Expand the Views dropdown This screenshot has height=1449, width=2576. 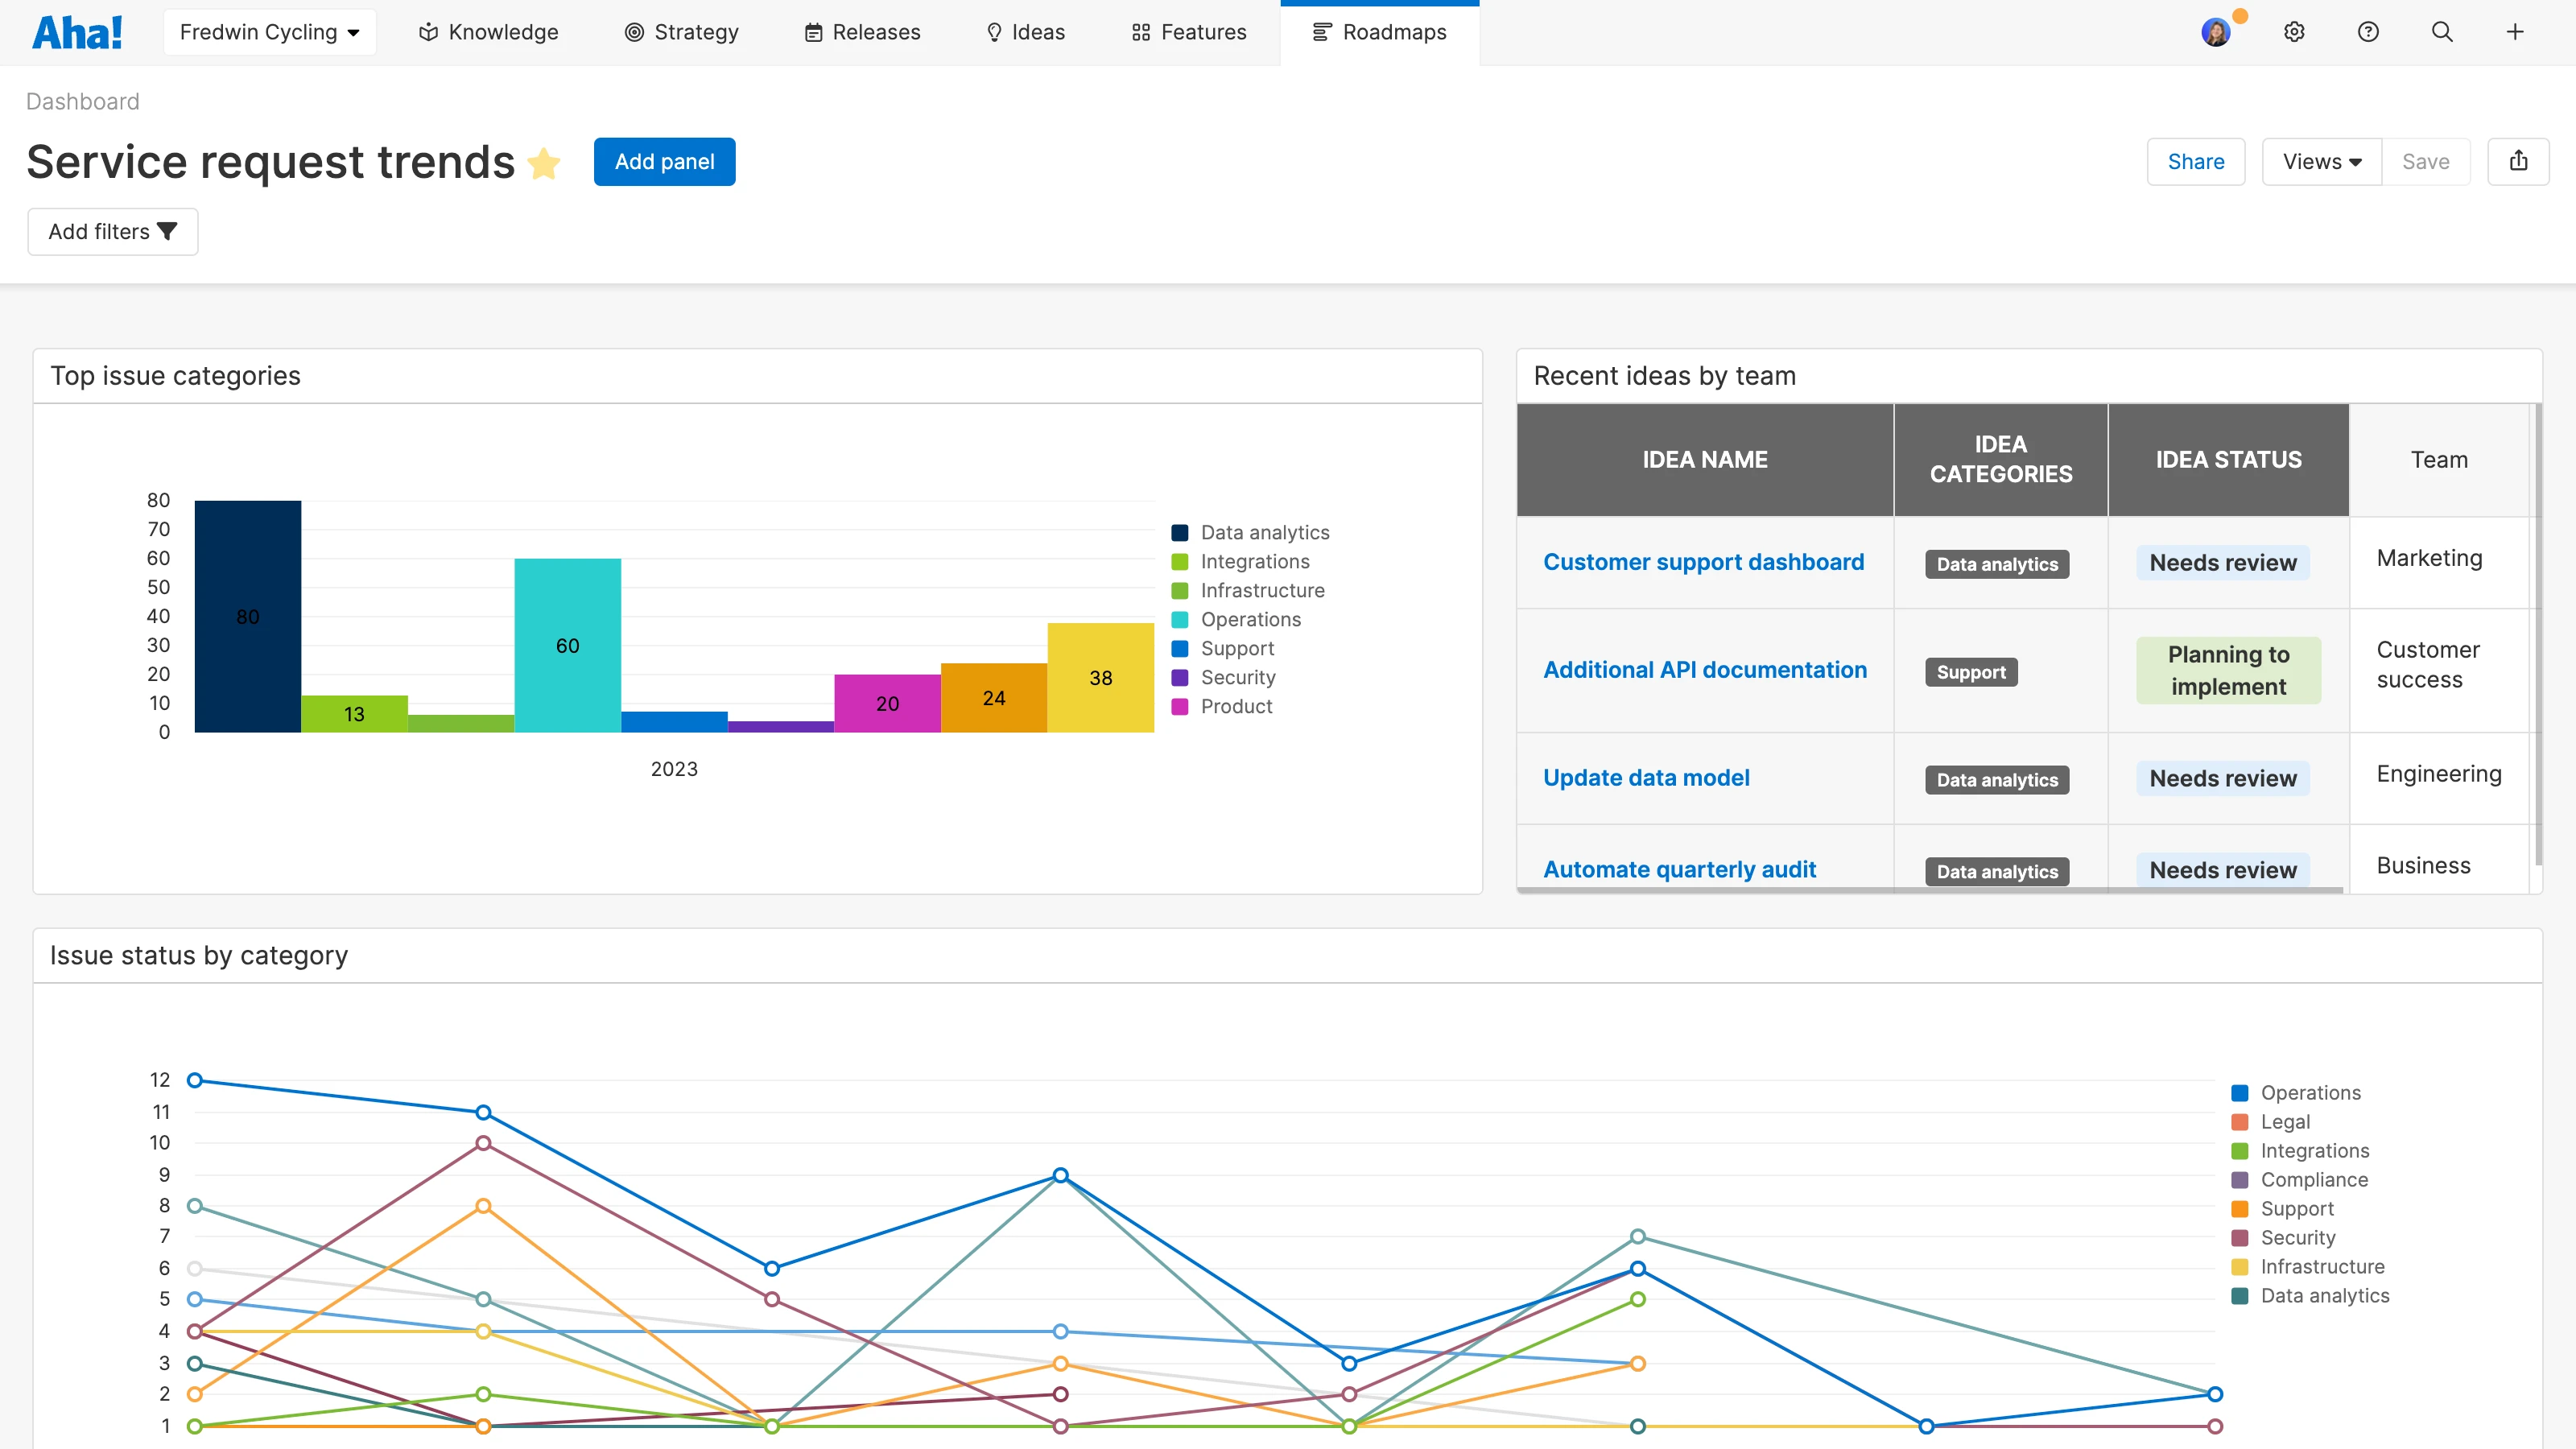pos(2321,161)
